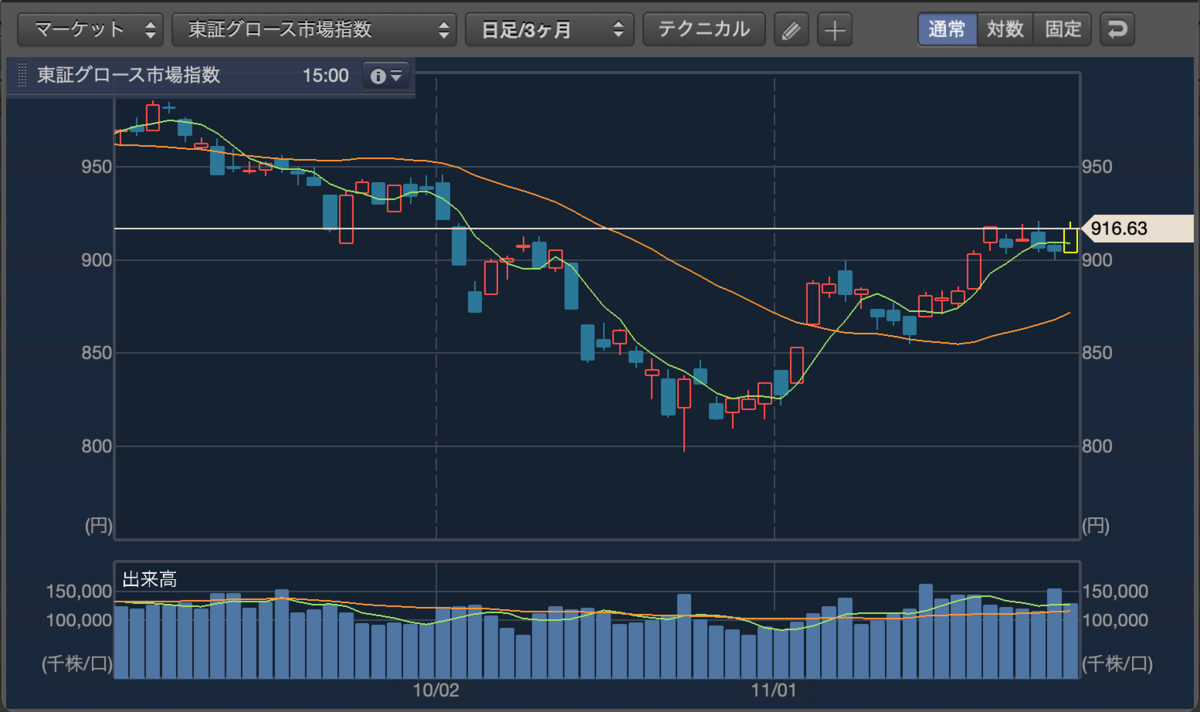This screenshot has width=1200, height=712.
Task: Switch chart scale to 対数
Action: [1005, 29]
